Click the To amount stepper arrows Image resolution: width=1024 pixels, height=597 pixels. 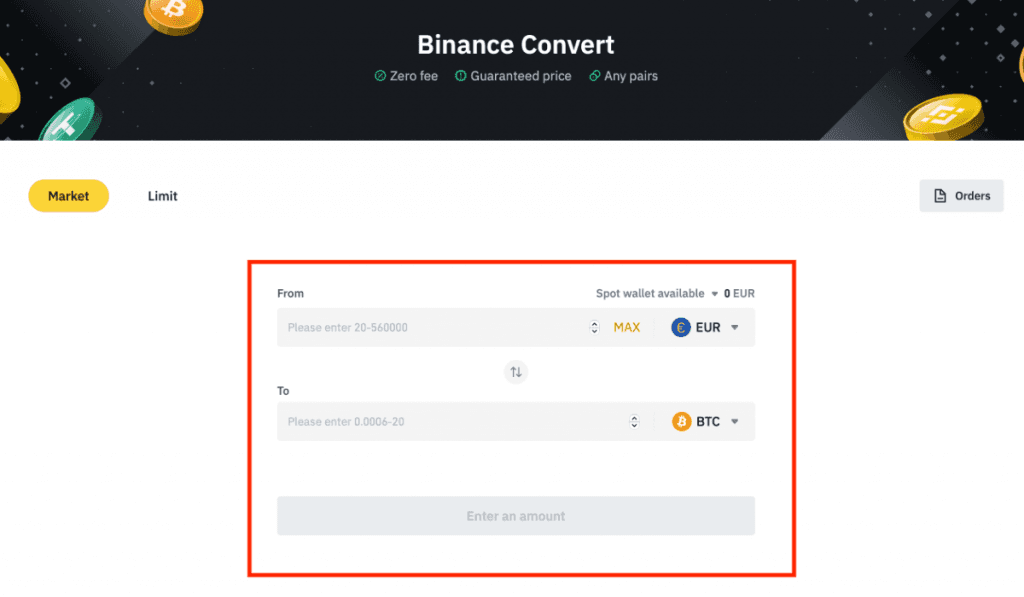pyautogui.click(x=634, y=422)
